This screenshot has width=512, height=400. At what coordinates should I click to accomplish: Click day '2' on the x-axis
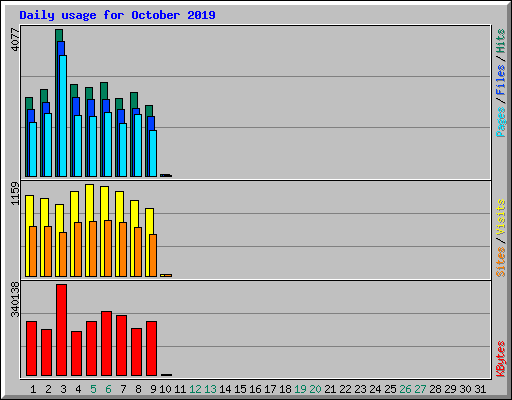48,389
